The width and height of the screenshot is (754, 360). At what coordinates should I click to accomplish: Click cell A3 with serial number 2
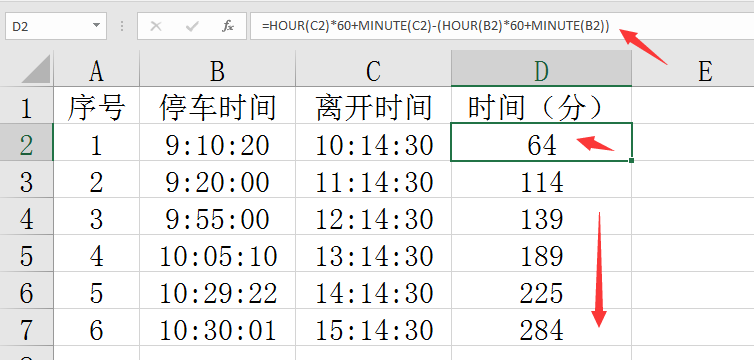click(96, 179)
